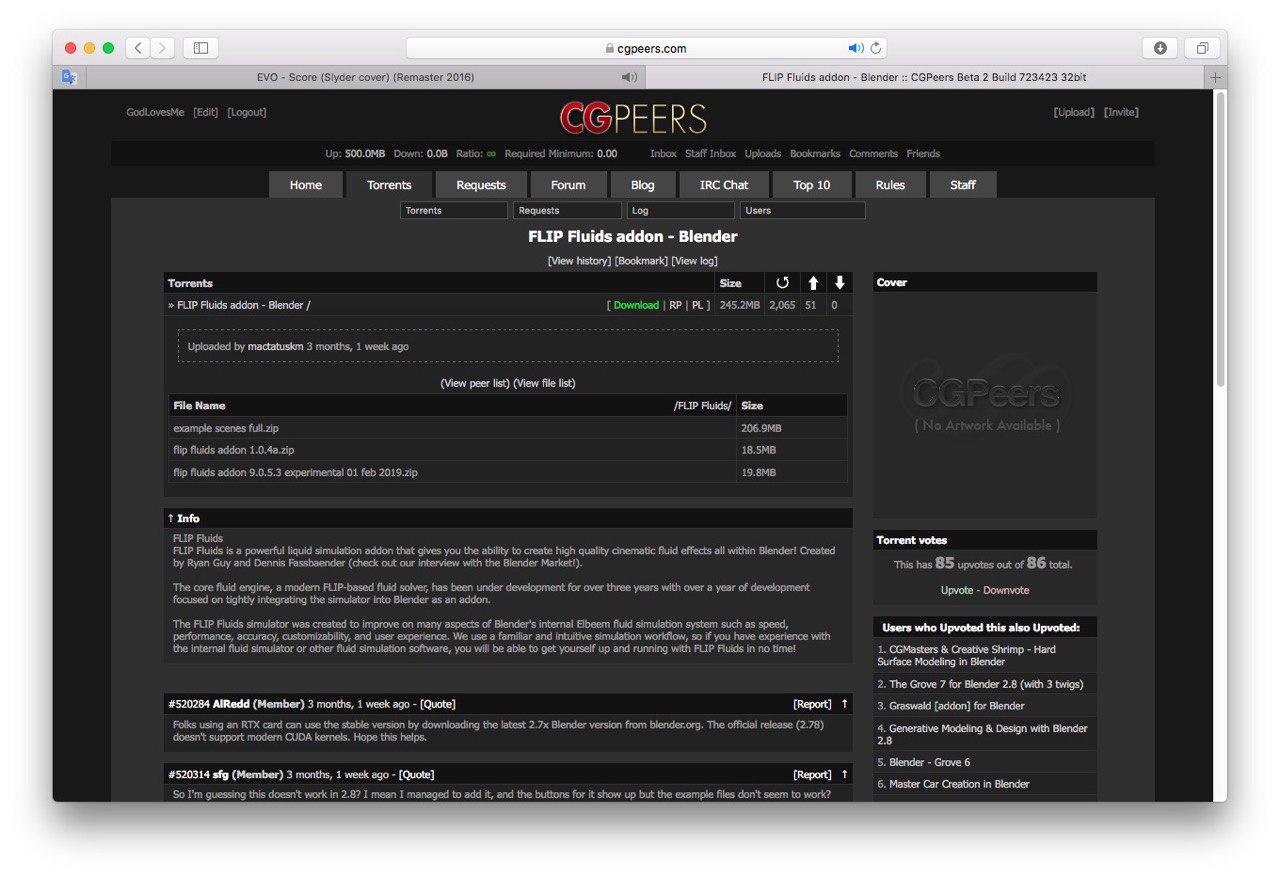Click the Upvote link
The height and width of the screenshot is (877, 1280).
click(957, 590)
